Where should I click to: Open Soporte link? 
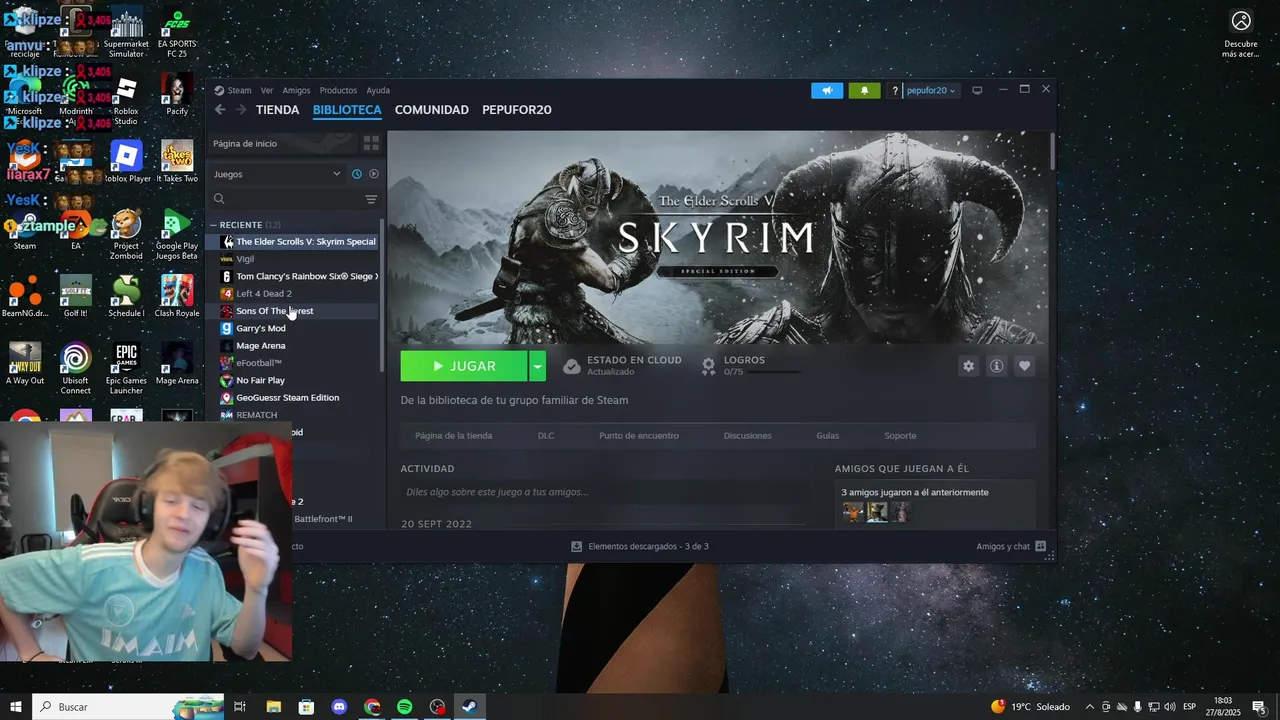pos(900,436)
